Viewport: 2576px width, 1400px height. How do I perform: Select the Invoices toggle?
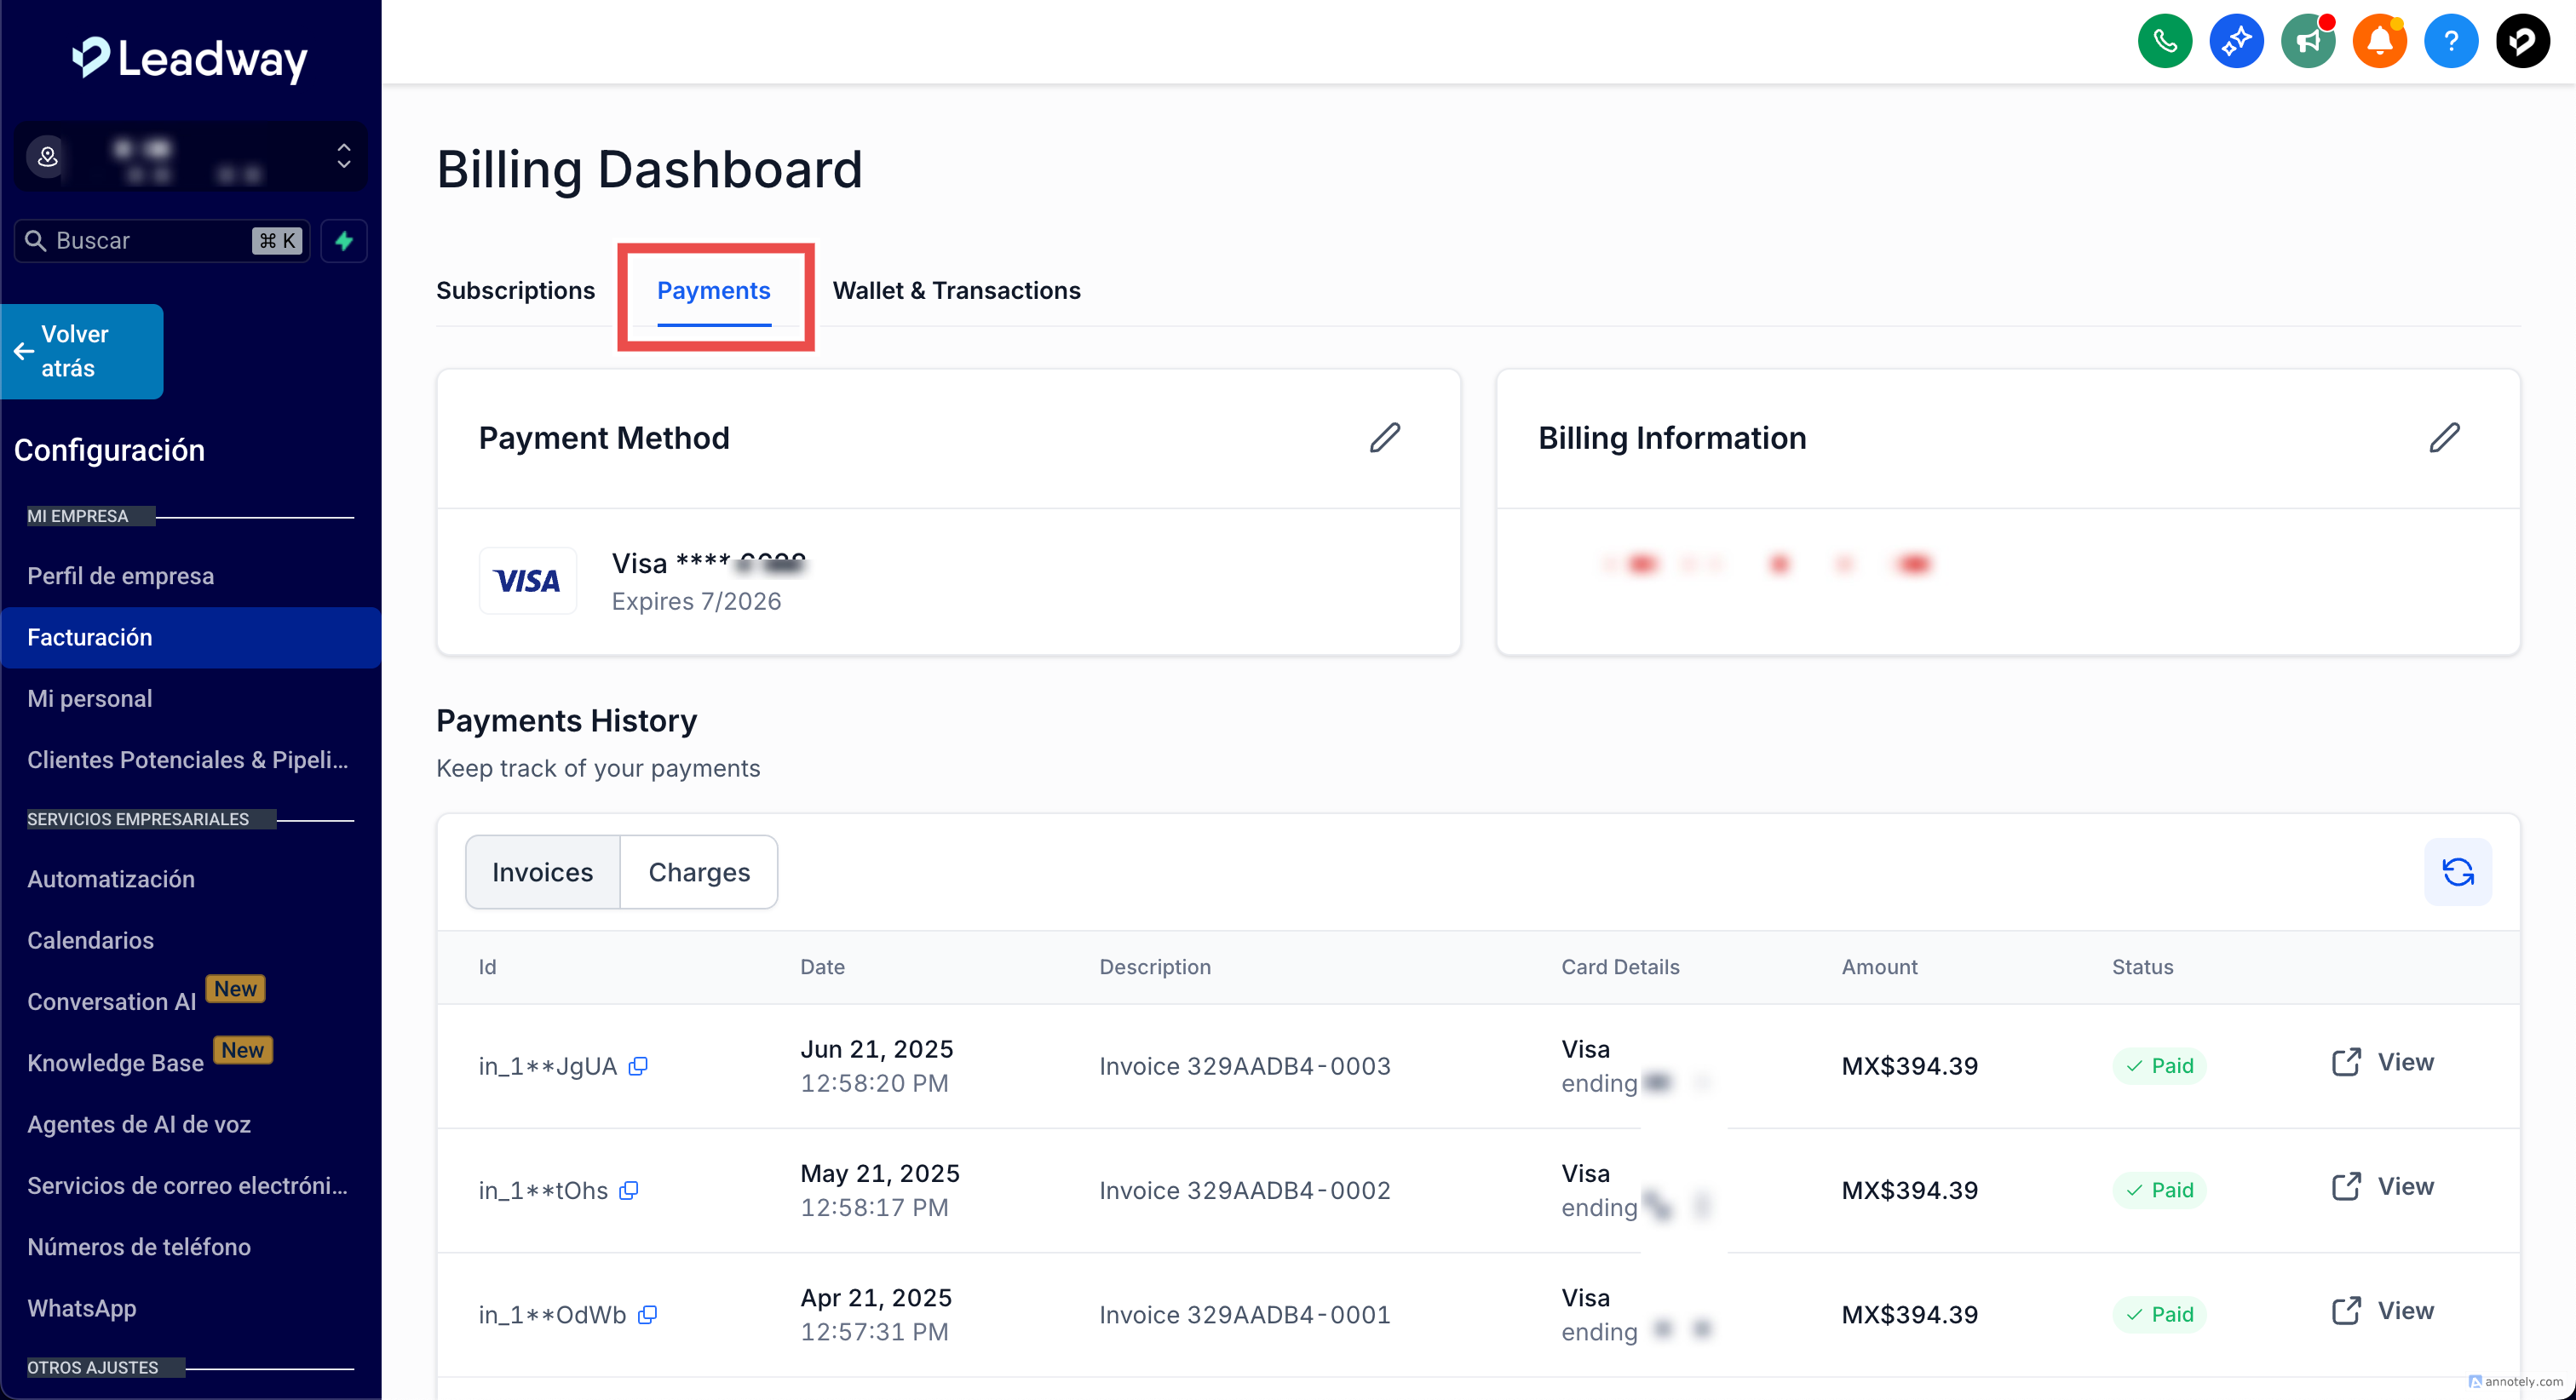542,872
